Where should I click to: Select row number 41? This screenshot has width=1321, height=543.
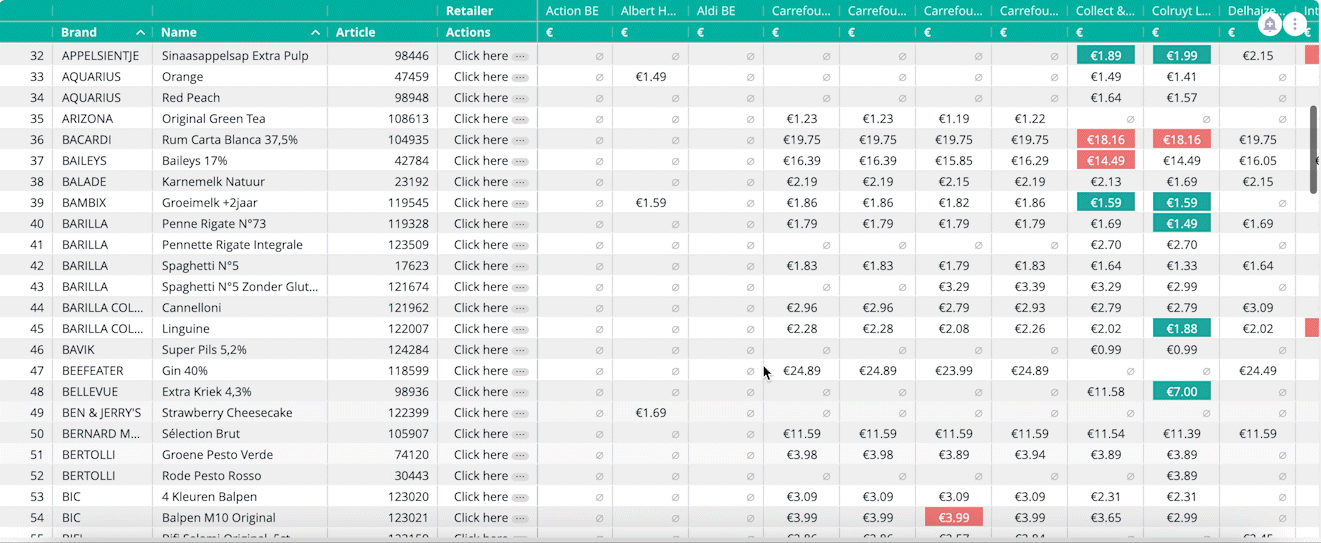click(37, 245)
